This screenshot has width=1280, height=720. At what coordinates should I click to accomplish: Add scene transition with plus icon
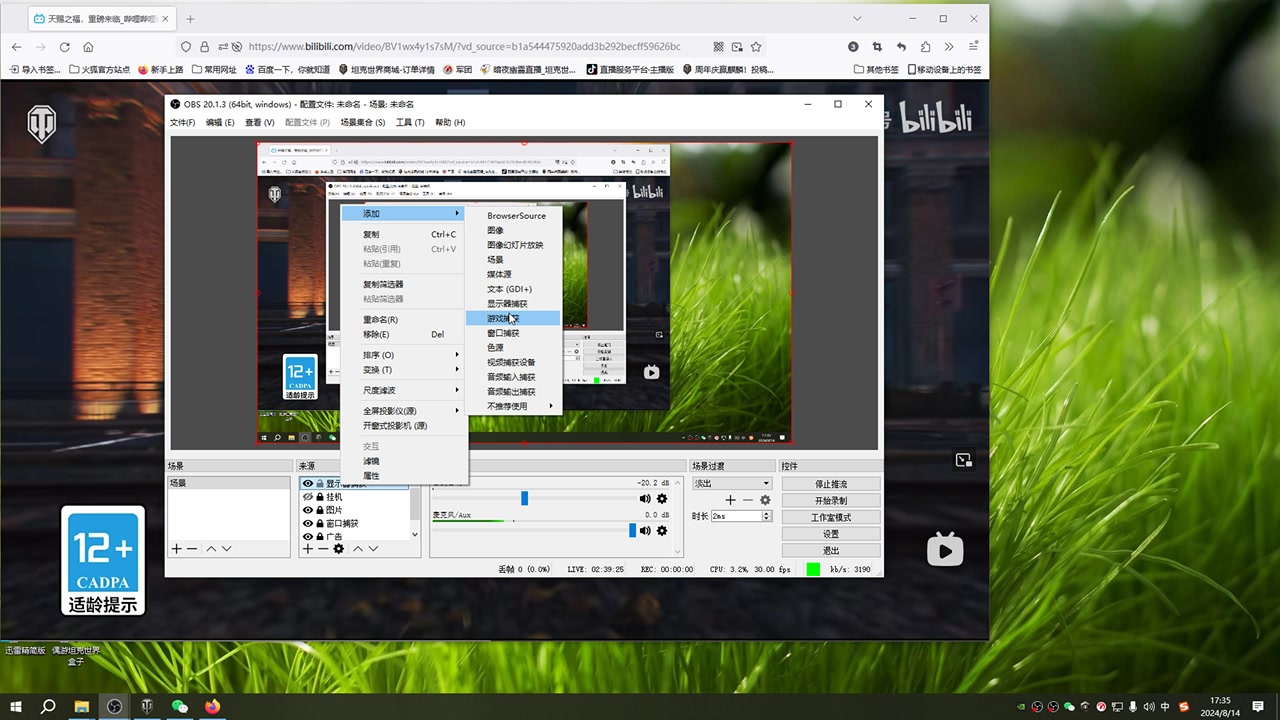pos(731,500)
